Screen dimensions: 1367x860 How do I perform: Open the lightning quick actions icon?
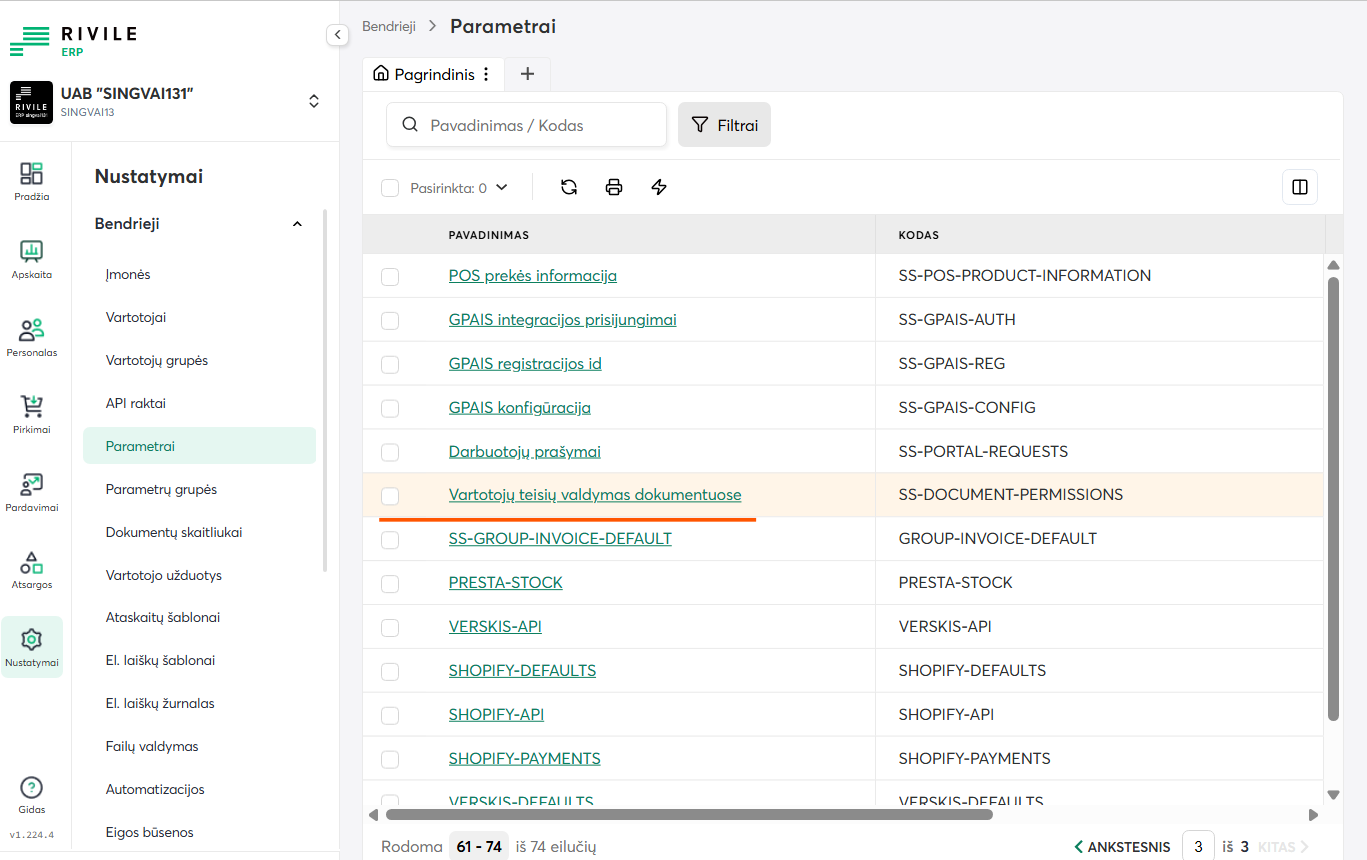(659, 187)
